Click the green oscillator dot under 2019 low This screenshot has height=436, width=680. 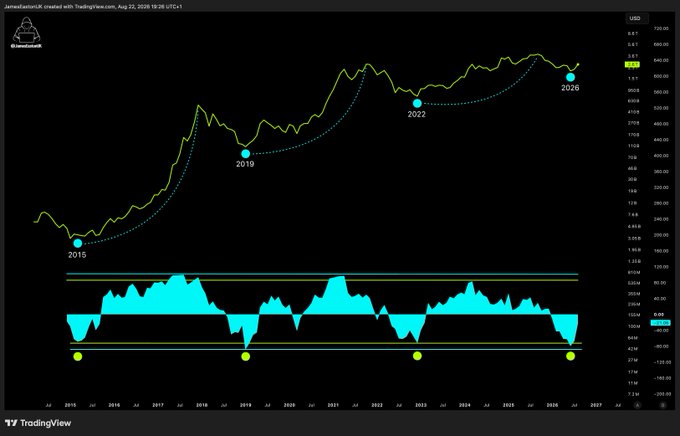point(245,357)
